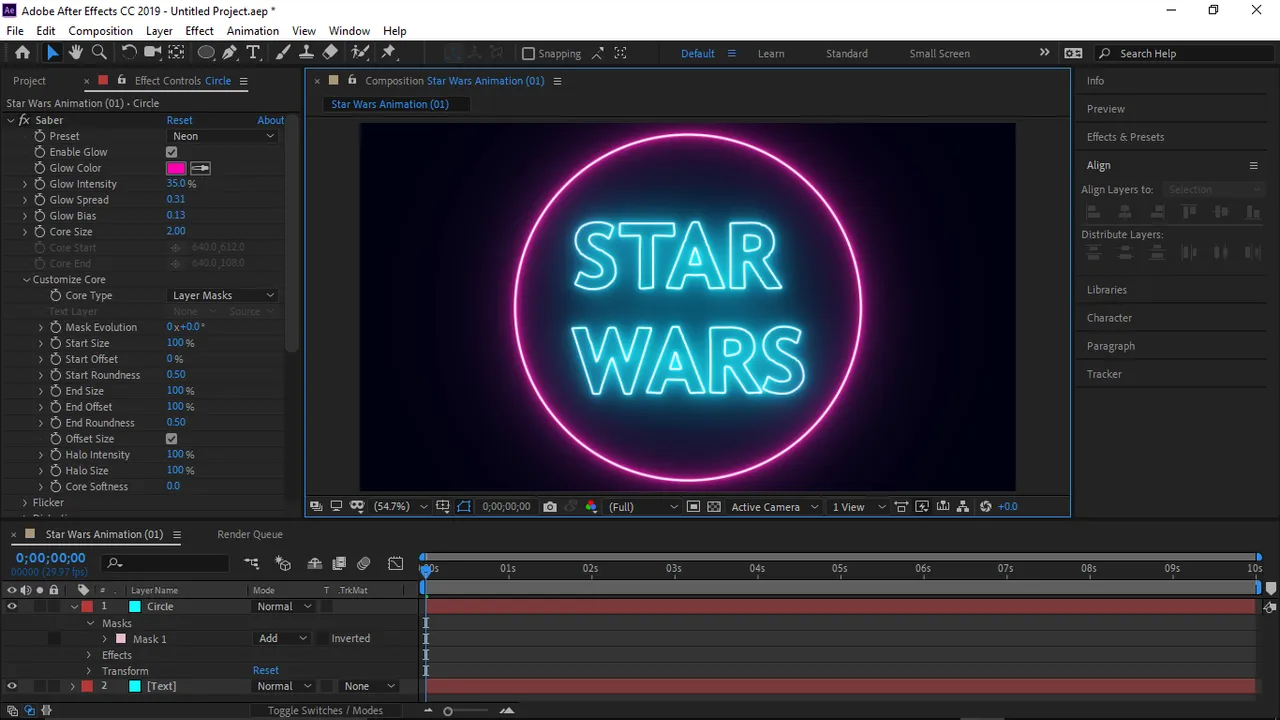Select the Eraser tool
1280x720 pixels.
coord(330,53)
